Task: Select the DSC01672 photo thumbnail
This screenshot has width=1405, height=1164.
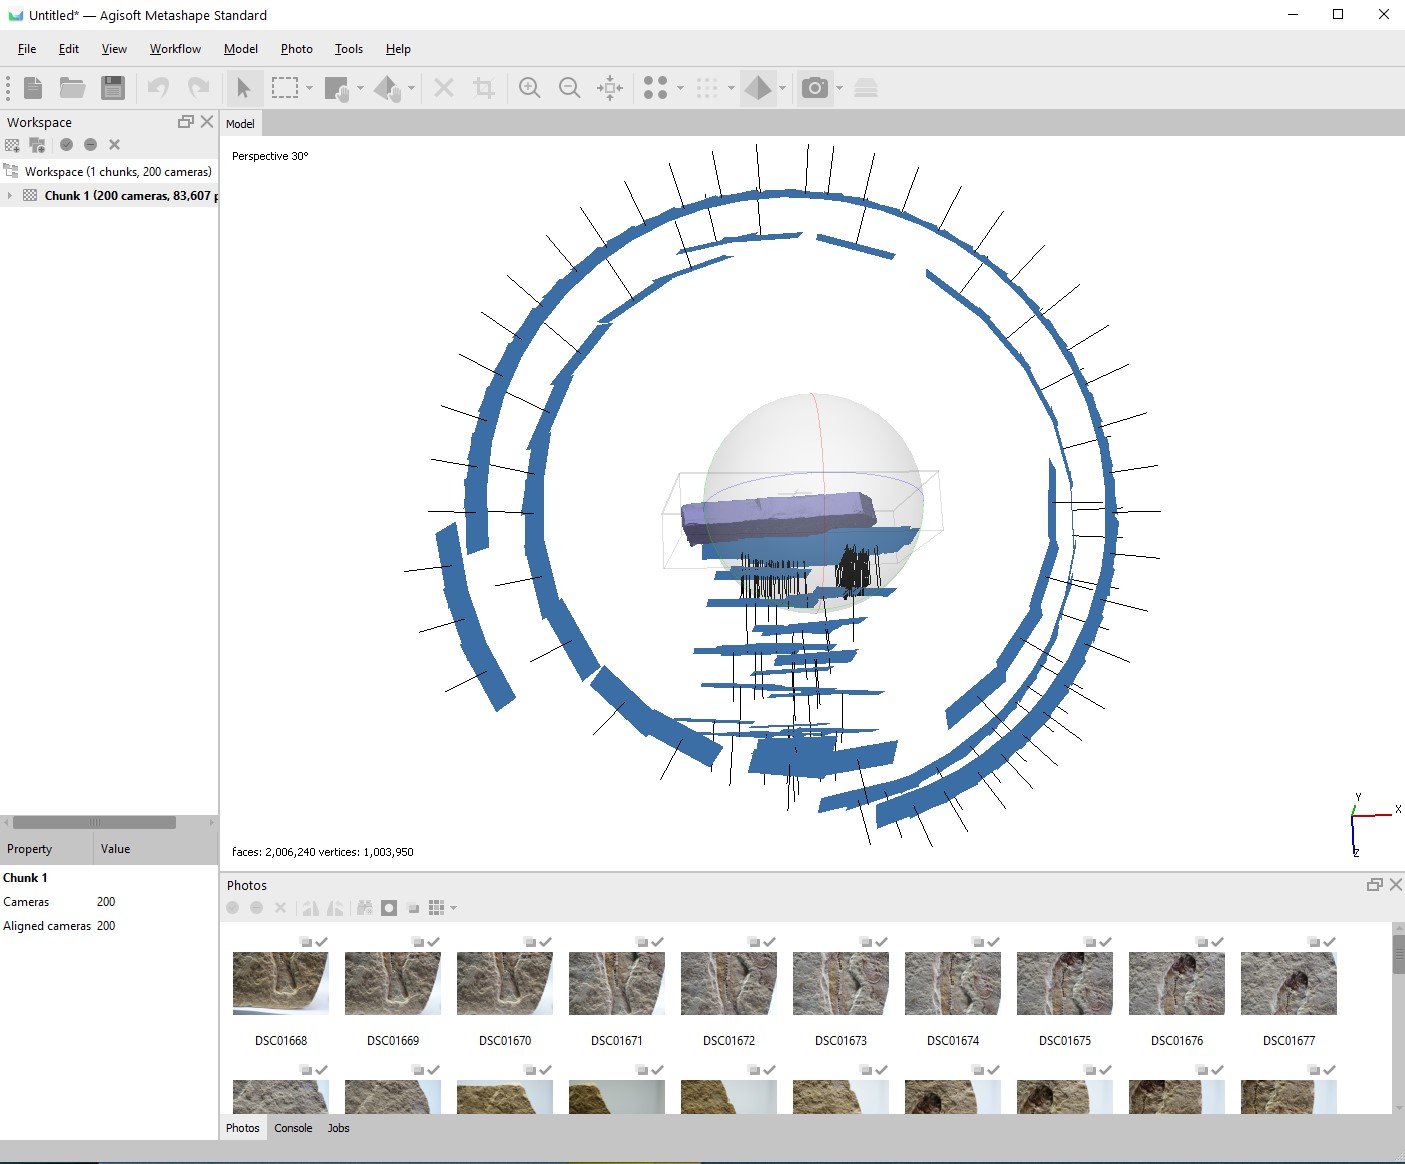Action: pos(728,984)
